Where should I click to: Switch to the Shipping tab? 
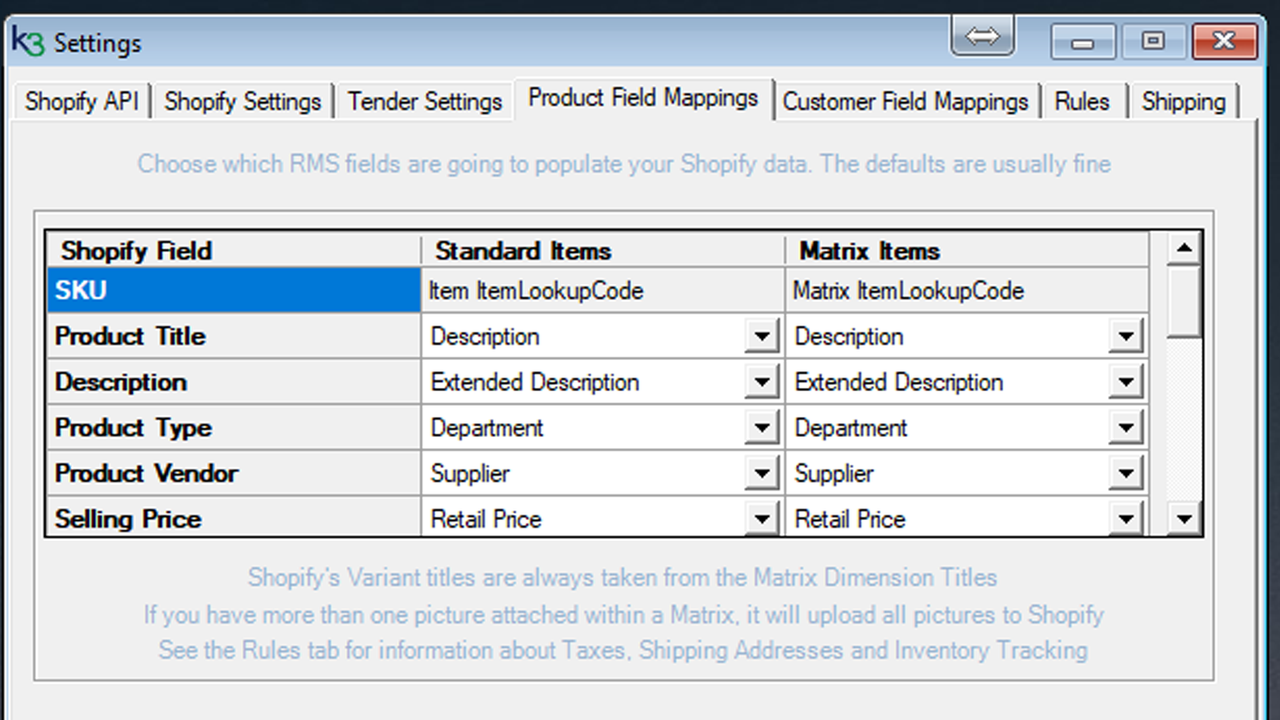pos(1184,101)
